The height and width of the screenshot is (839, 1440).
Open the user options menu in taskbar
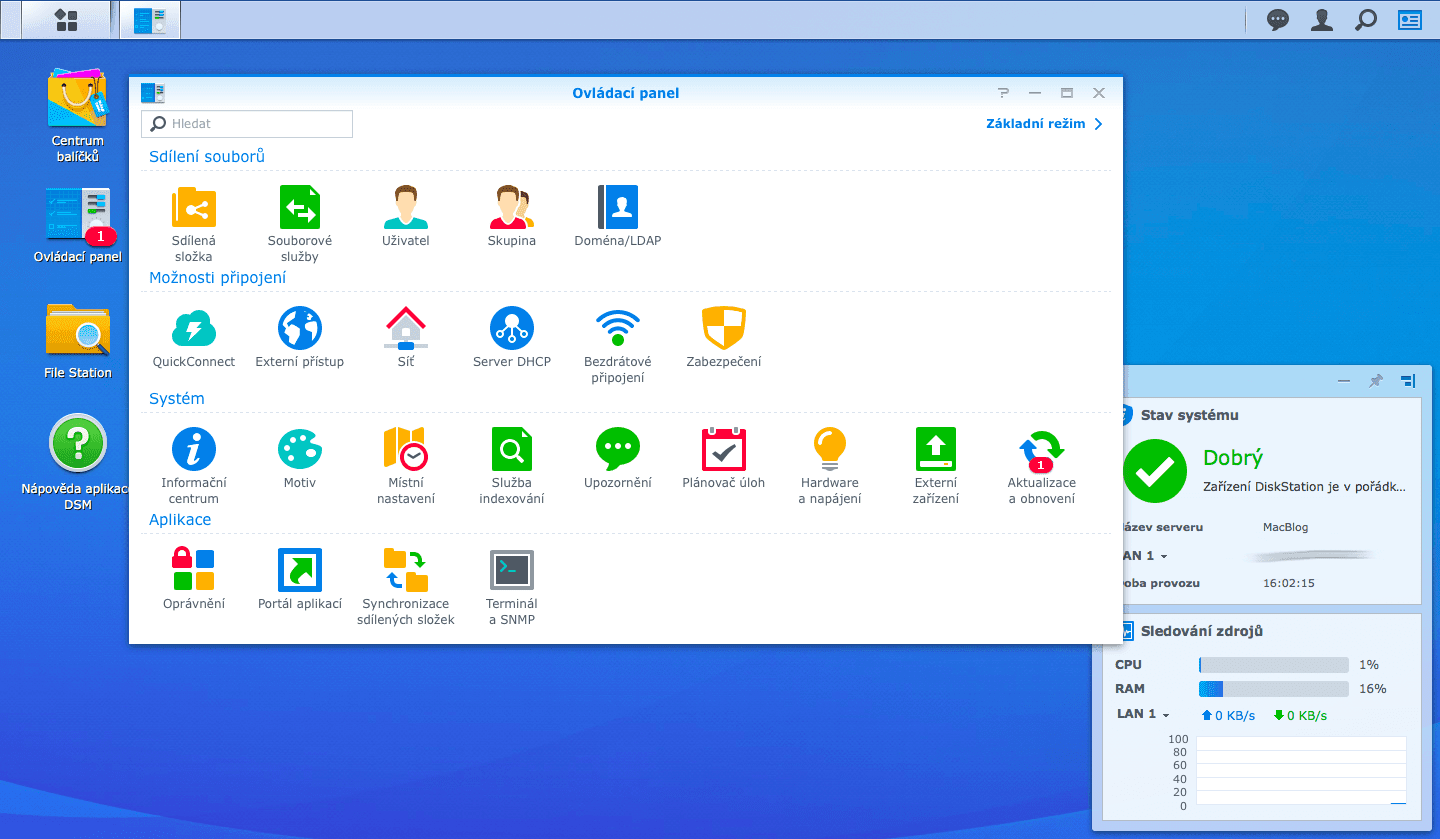[x=1322, y=20]
